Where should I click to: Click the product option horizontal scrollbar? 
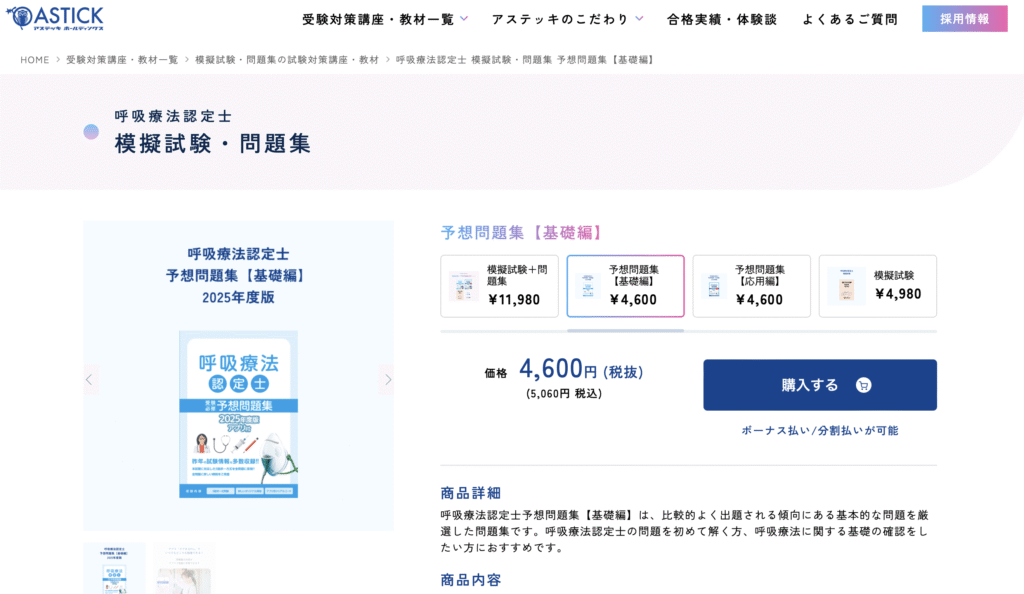pyautogui.click(x=625, y=330)
